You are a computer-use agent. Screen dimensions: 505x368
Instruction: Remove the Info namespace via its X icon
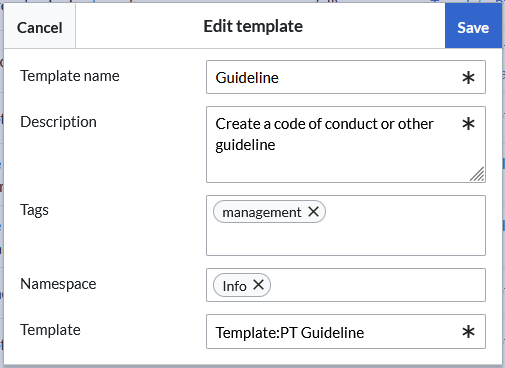(x=258, y=285)
